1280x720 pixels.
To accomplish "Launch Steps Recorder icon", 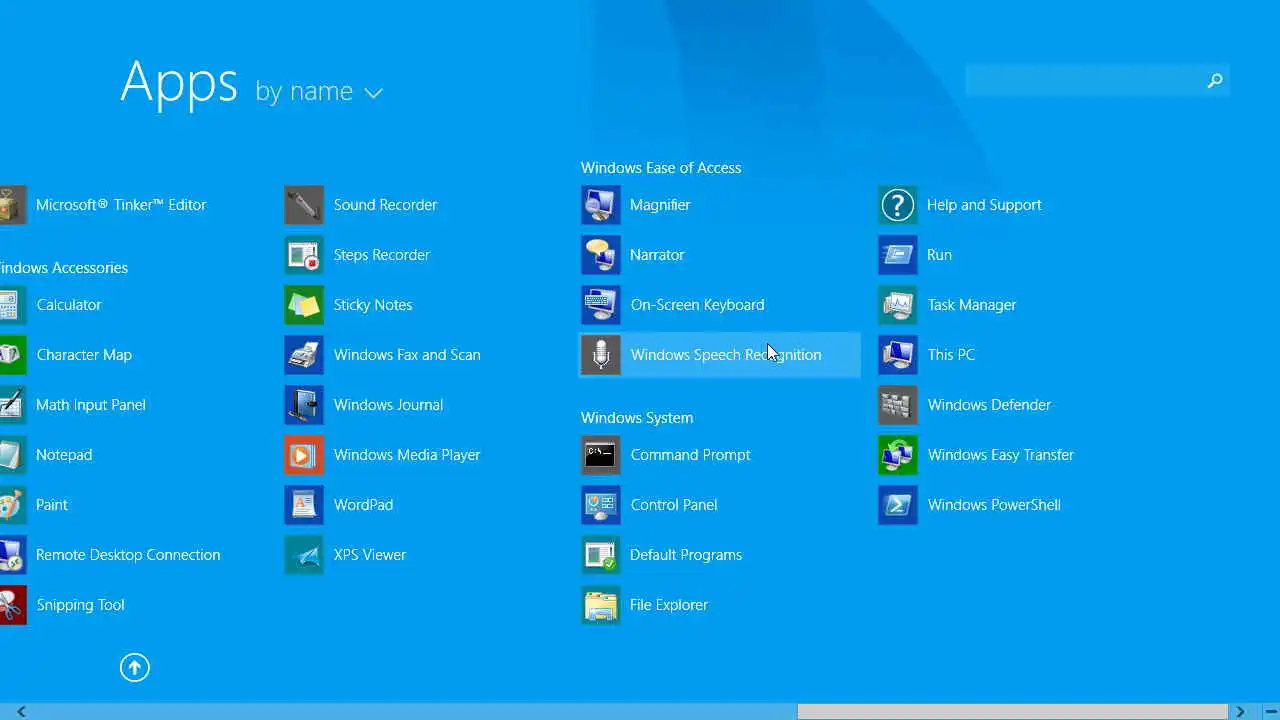I will [x=304, y=255].
